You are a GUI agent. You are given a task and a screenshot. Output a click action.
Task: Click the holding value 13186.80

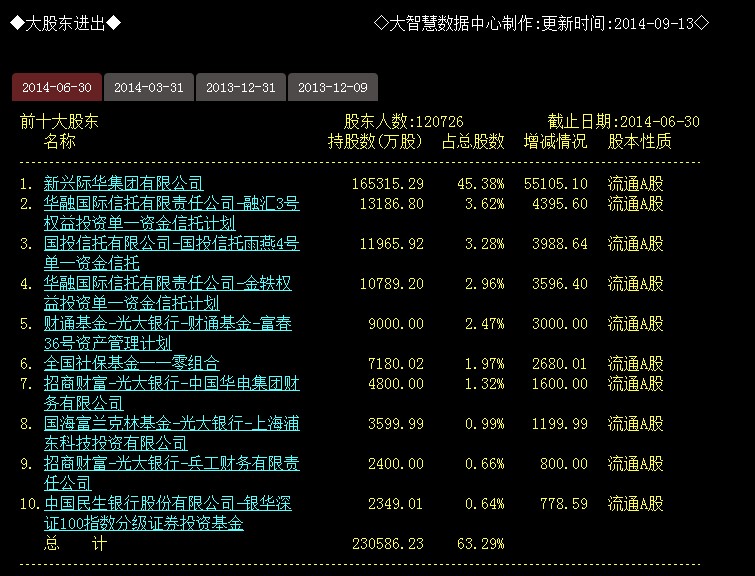pyautogui.click(x=391, y=204)
